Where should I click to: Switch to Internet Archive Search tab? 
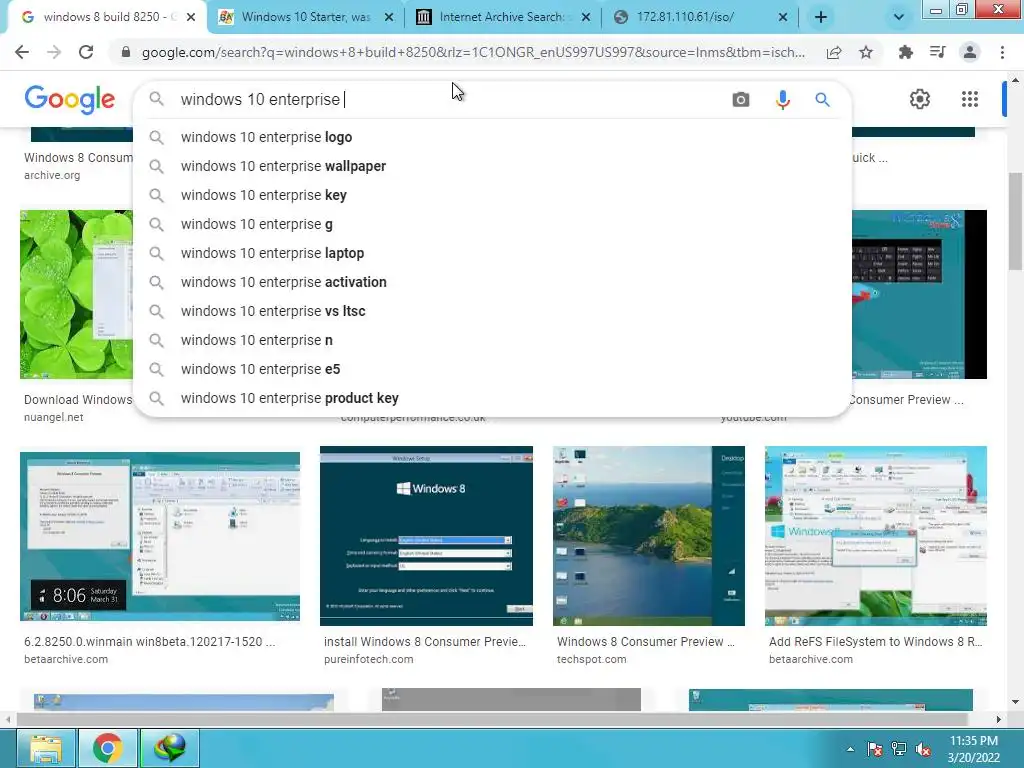503,18
